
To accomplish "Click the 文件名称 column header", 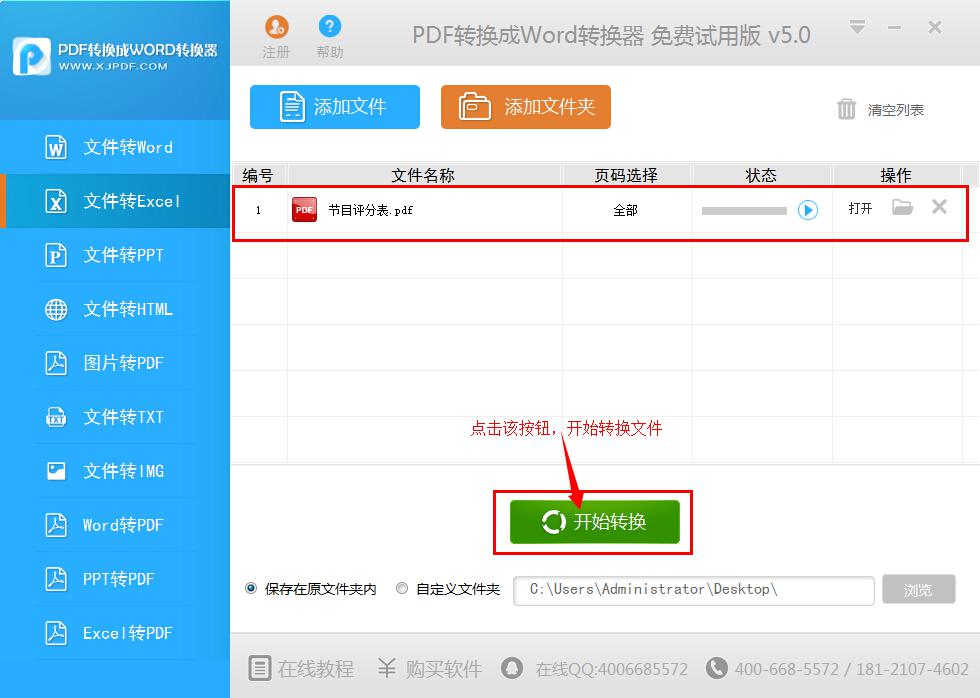I will (x=424, y=175).
